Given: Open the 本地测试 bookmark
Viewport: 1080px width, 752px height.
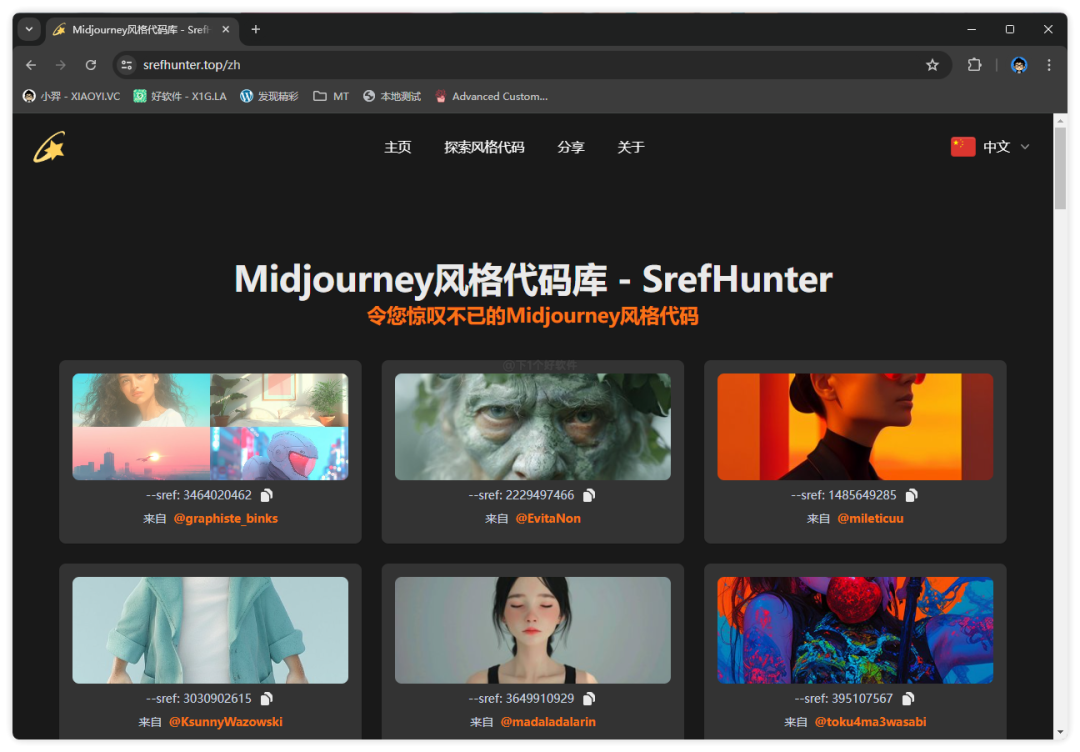Looking at the screenshot, I should click(392, 96).
